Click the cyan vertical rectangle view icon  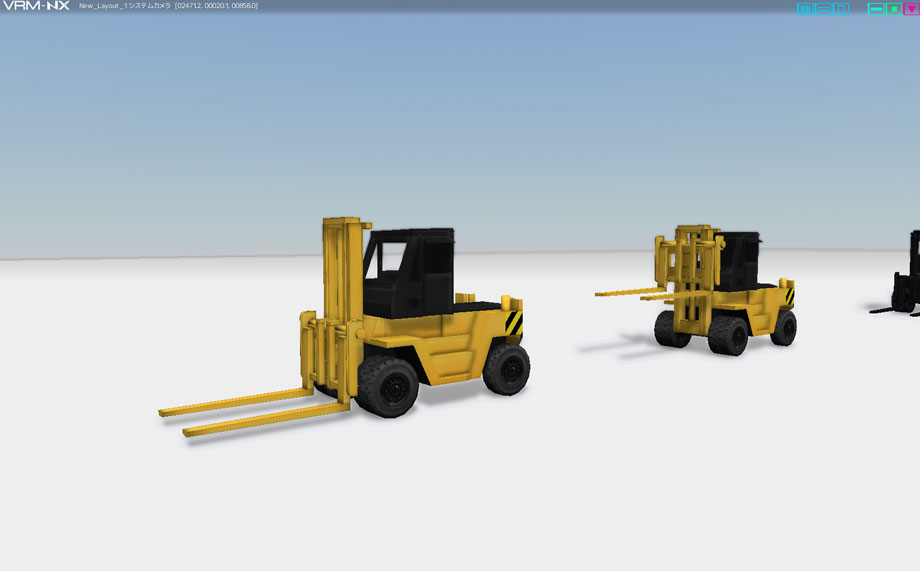point(841,9)
